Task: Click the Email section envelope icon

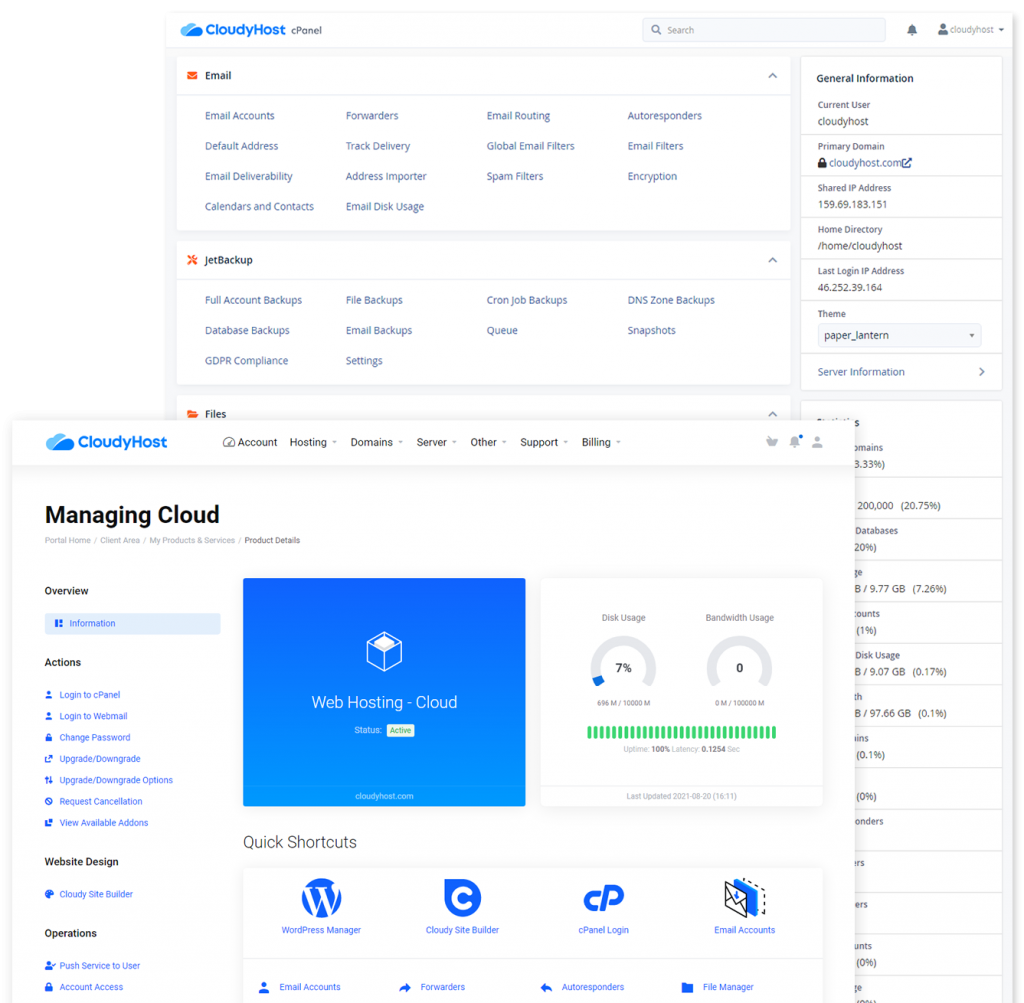Action: coord(192,76)
